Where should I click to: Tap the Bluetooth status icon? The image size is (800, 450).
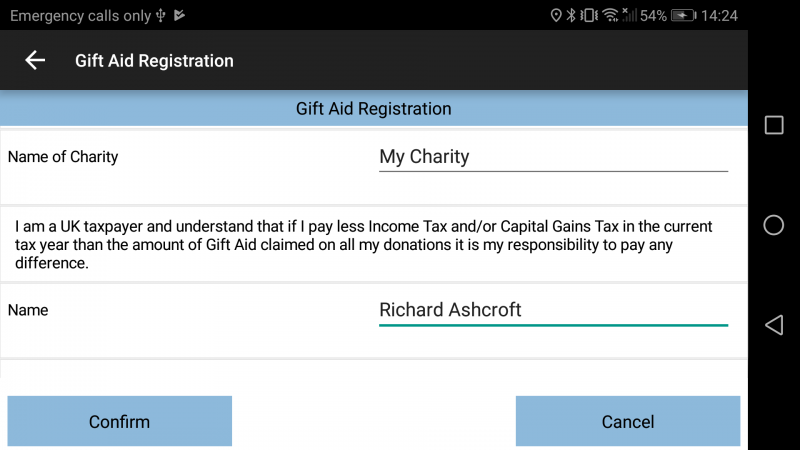tap(571, 15)
